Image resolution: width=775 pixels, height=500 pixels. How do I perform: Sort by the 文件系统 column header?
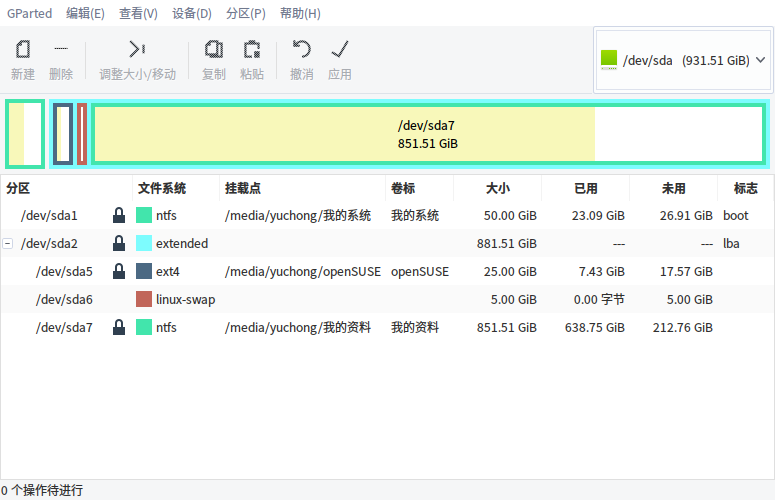pyautogui.click(x=176, y=188)
